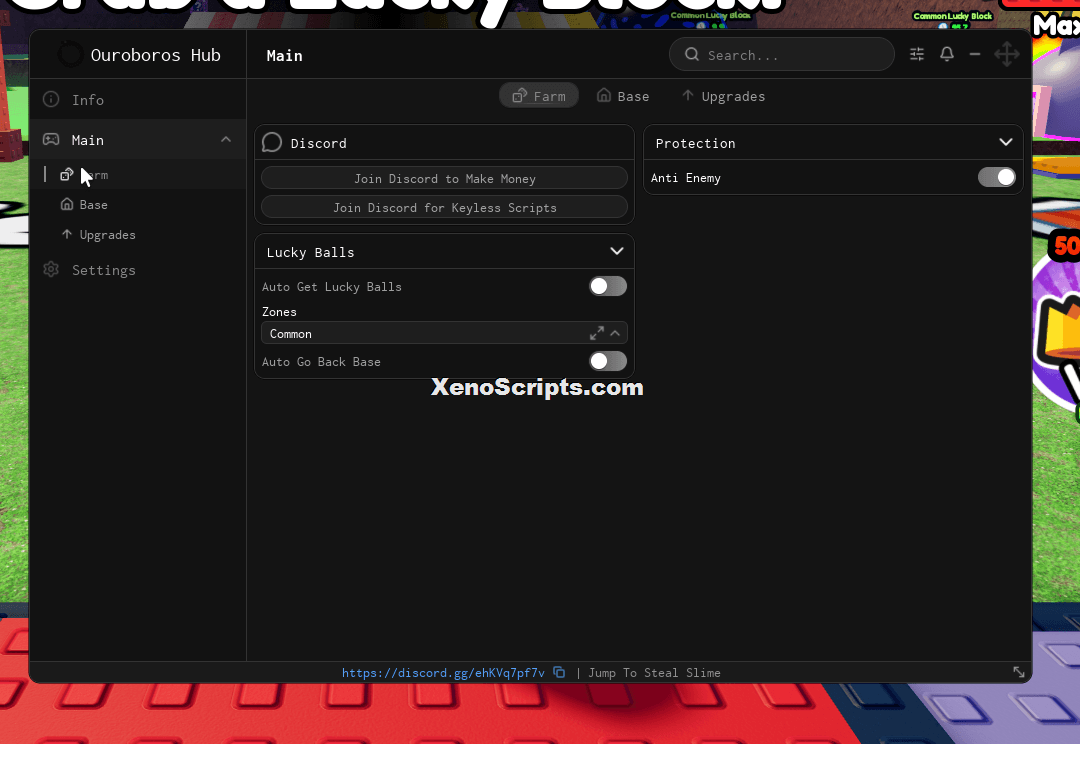1080x774 pixels.
Task: Click the Search input field
Action: coord(782,54)
